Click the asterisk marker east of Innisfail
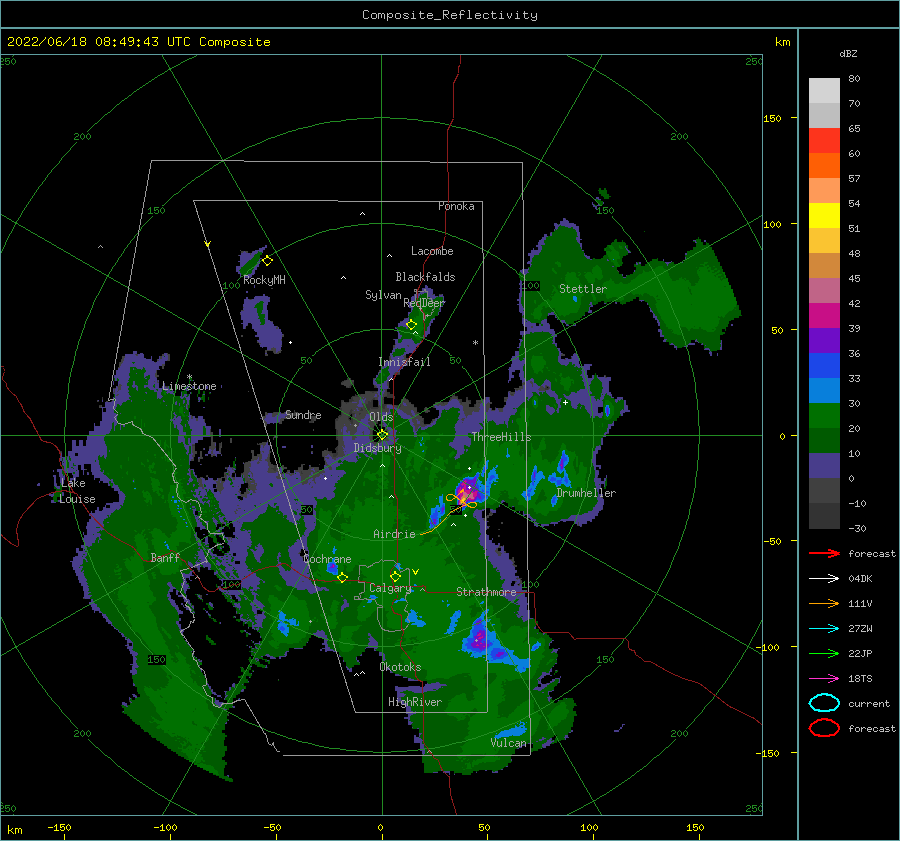 (x=475, y=343)
